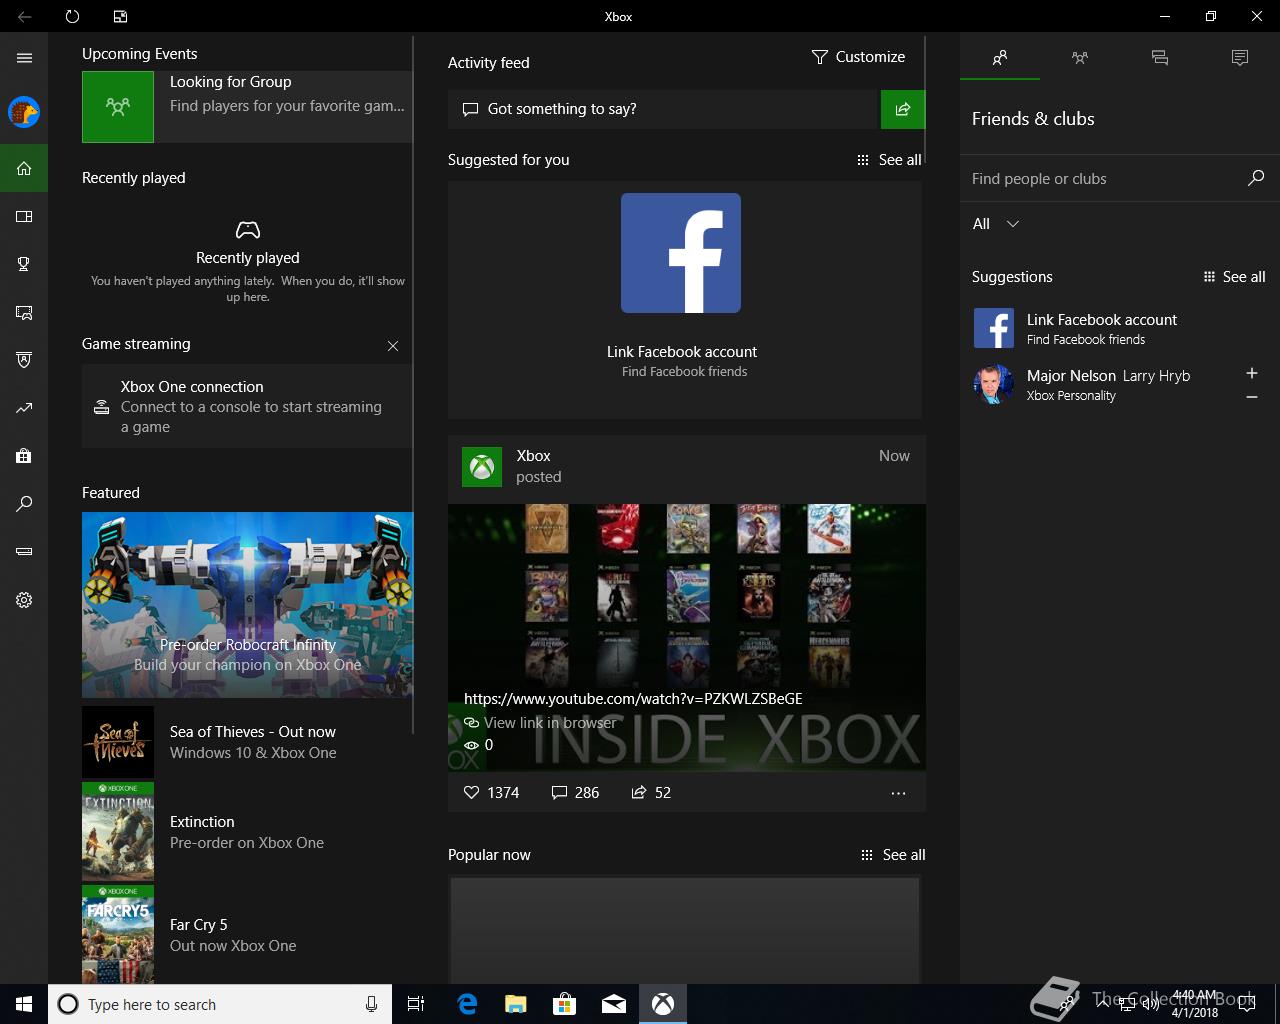Open the hamburger navigation menu

click(24, 58)
